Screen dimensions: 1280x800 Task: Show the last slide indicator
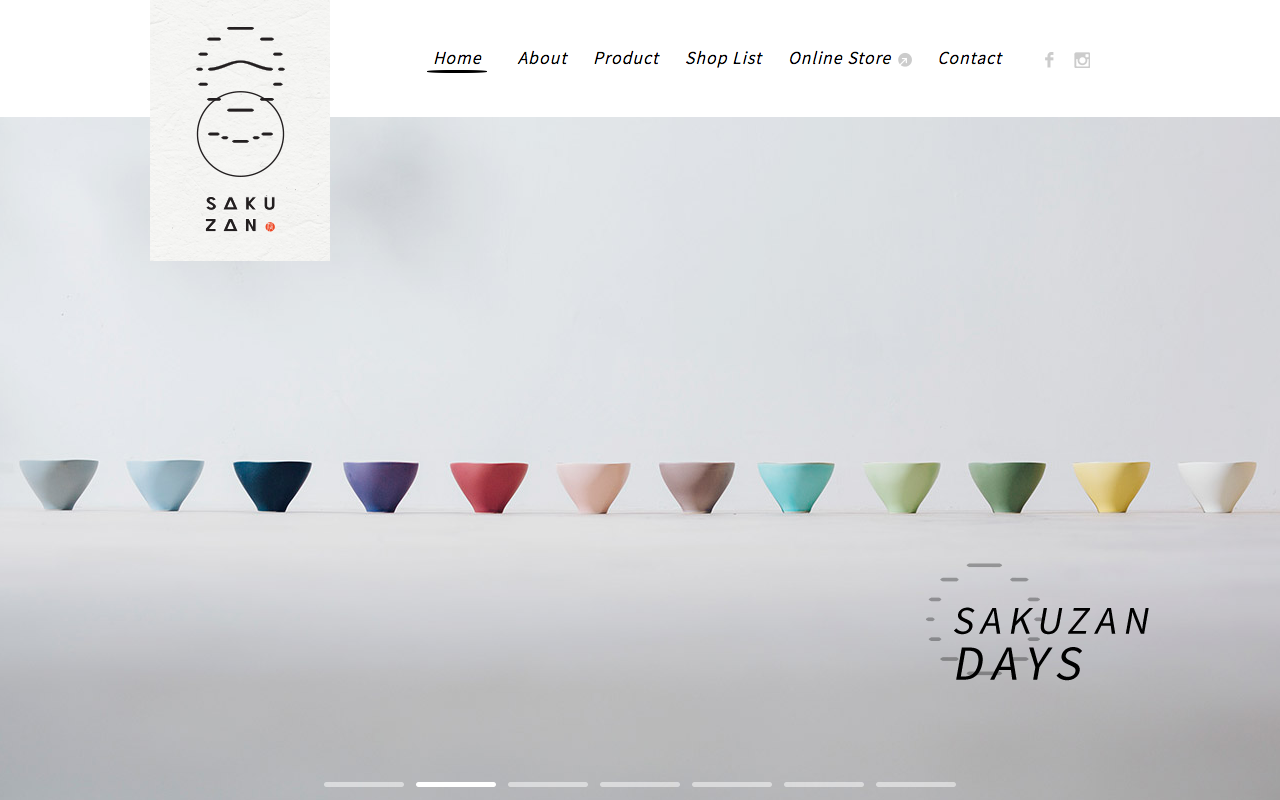click(916, 784)
